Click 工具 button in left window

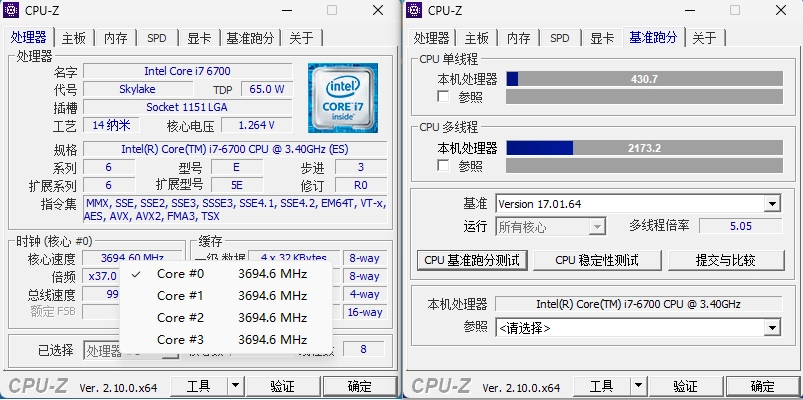tap(199, 386)
